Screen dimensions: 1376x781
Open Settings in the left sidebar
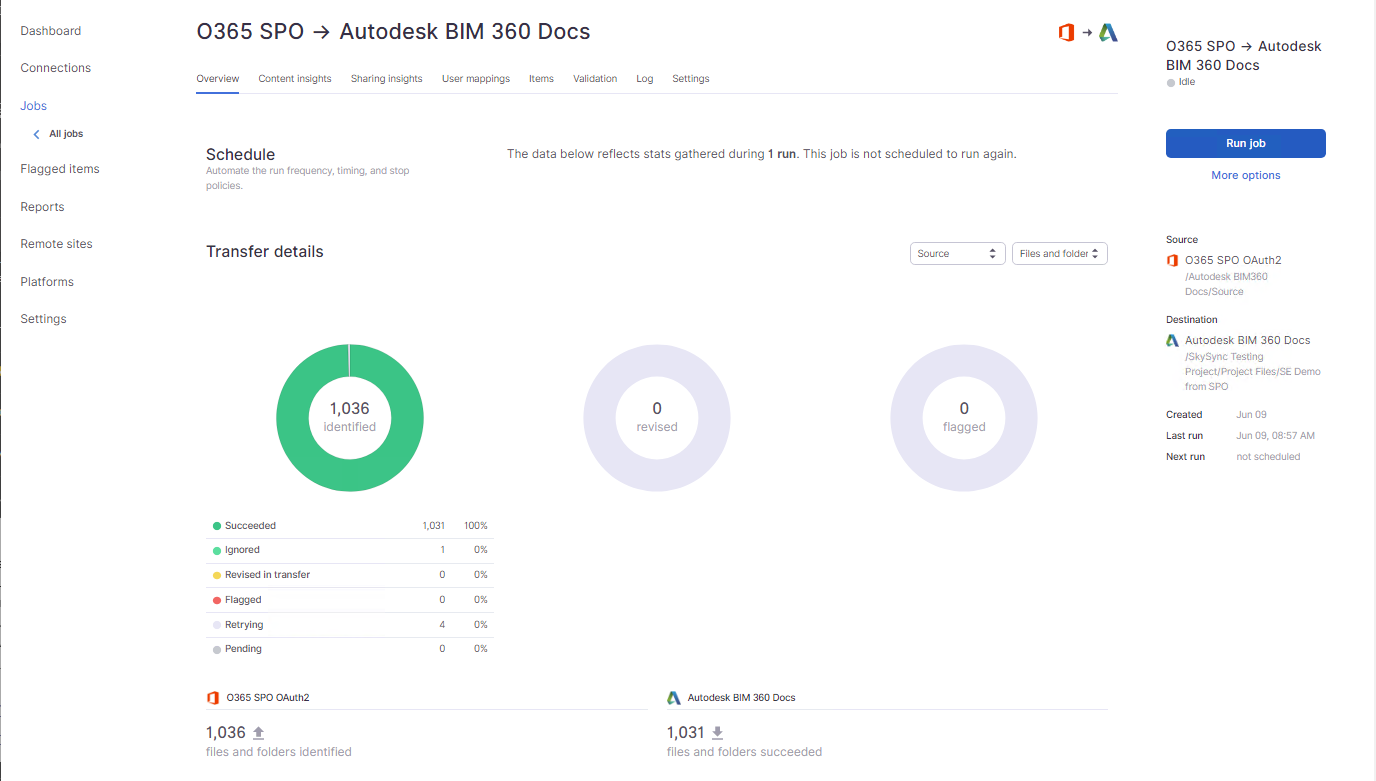pyautogui.click(x=44, y=319)
